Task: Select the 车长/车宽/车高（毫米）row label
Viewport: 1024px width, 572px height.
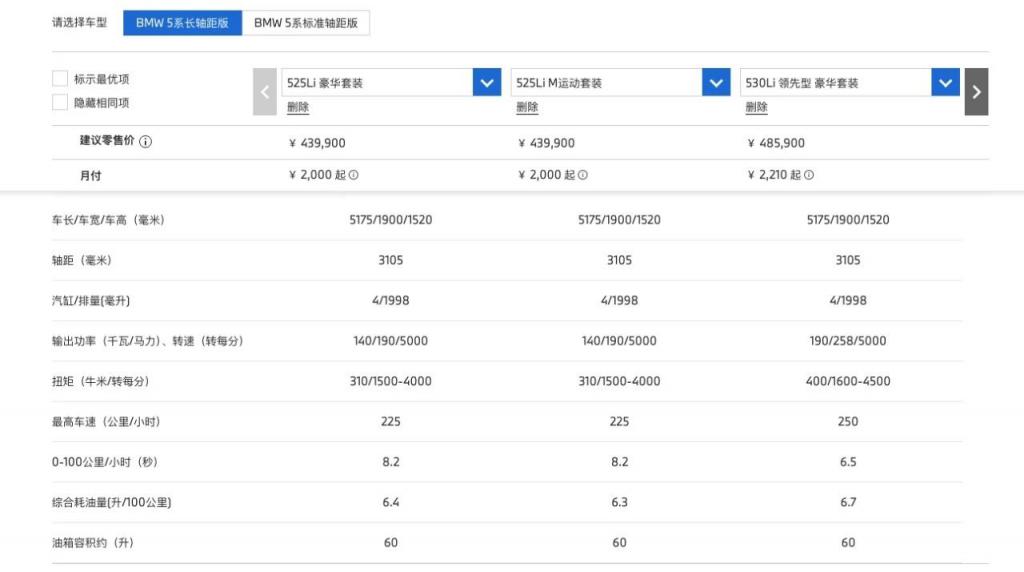Action: pos(108,220)
